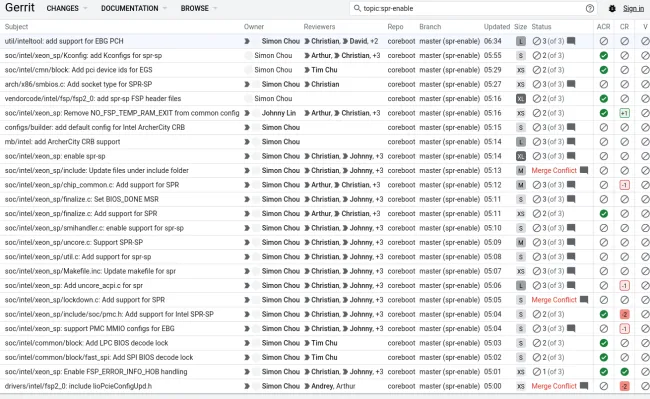Click size M badge in uncore.c row
650x399 pixels.
click(521, 242)
